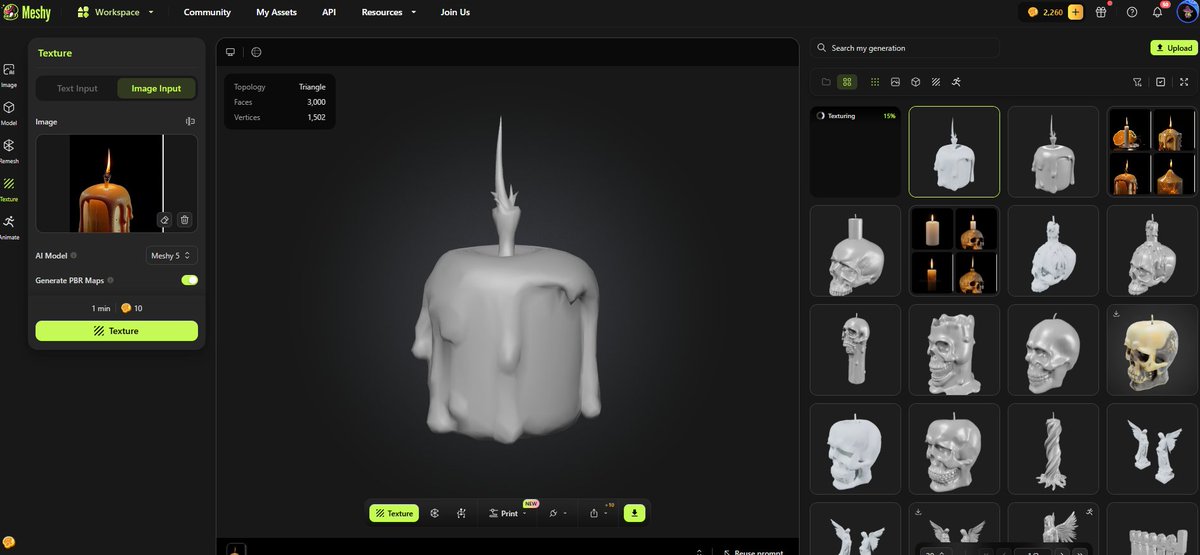Viewport: 1200px width, 555px height.
Task: Click info icon next to AI Model
Action: 74,255
